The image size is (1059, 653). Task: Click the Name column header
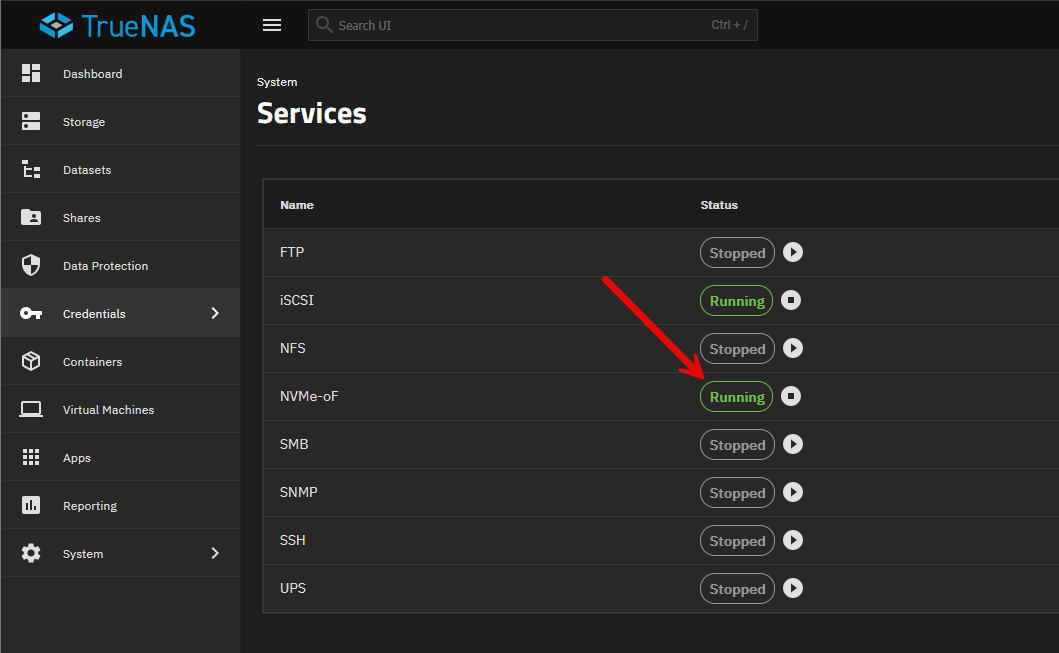click(297, 205)
